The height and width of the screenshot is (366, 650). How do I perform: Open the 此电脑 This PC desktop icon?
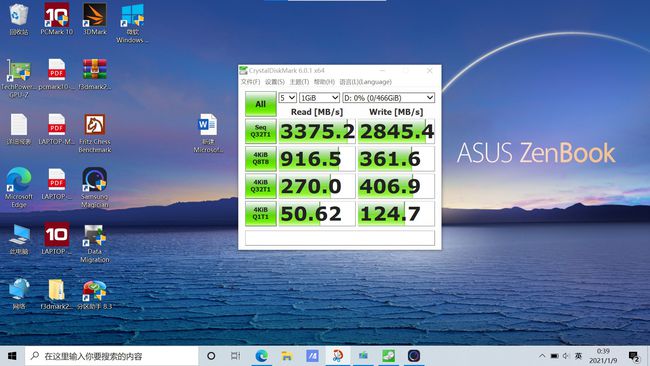point(19,239)
